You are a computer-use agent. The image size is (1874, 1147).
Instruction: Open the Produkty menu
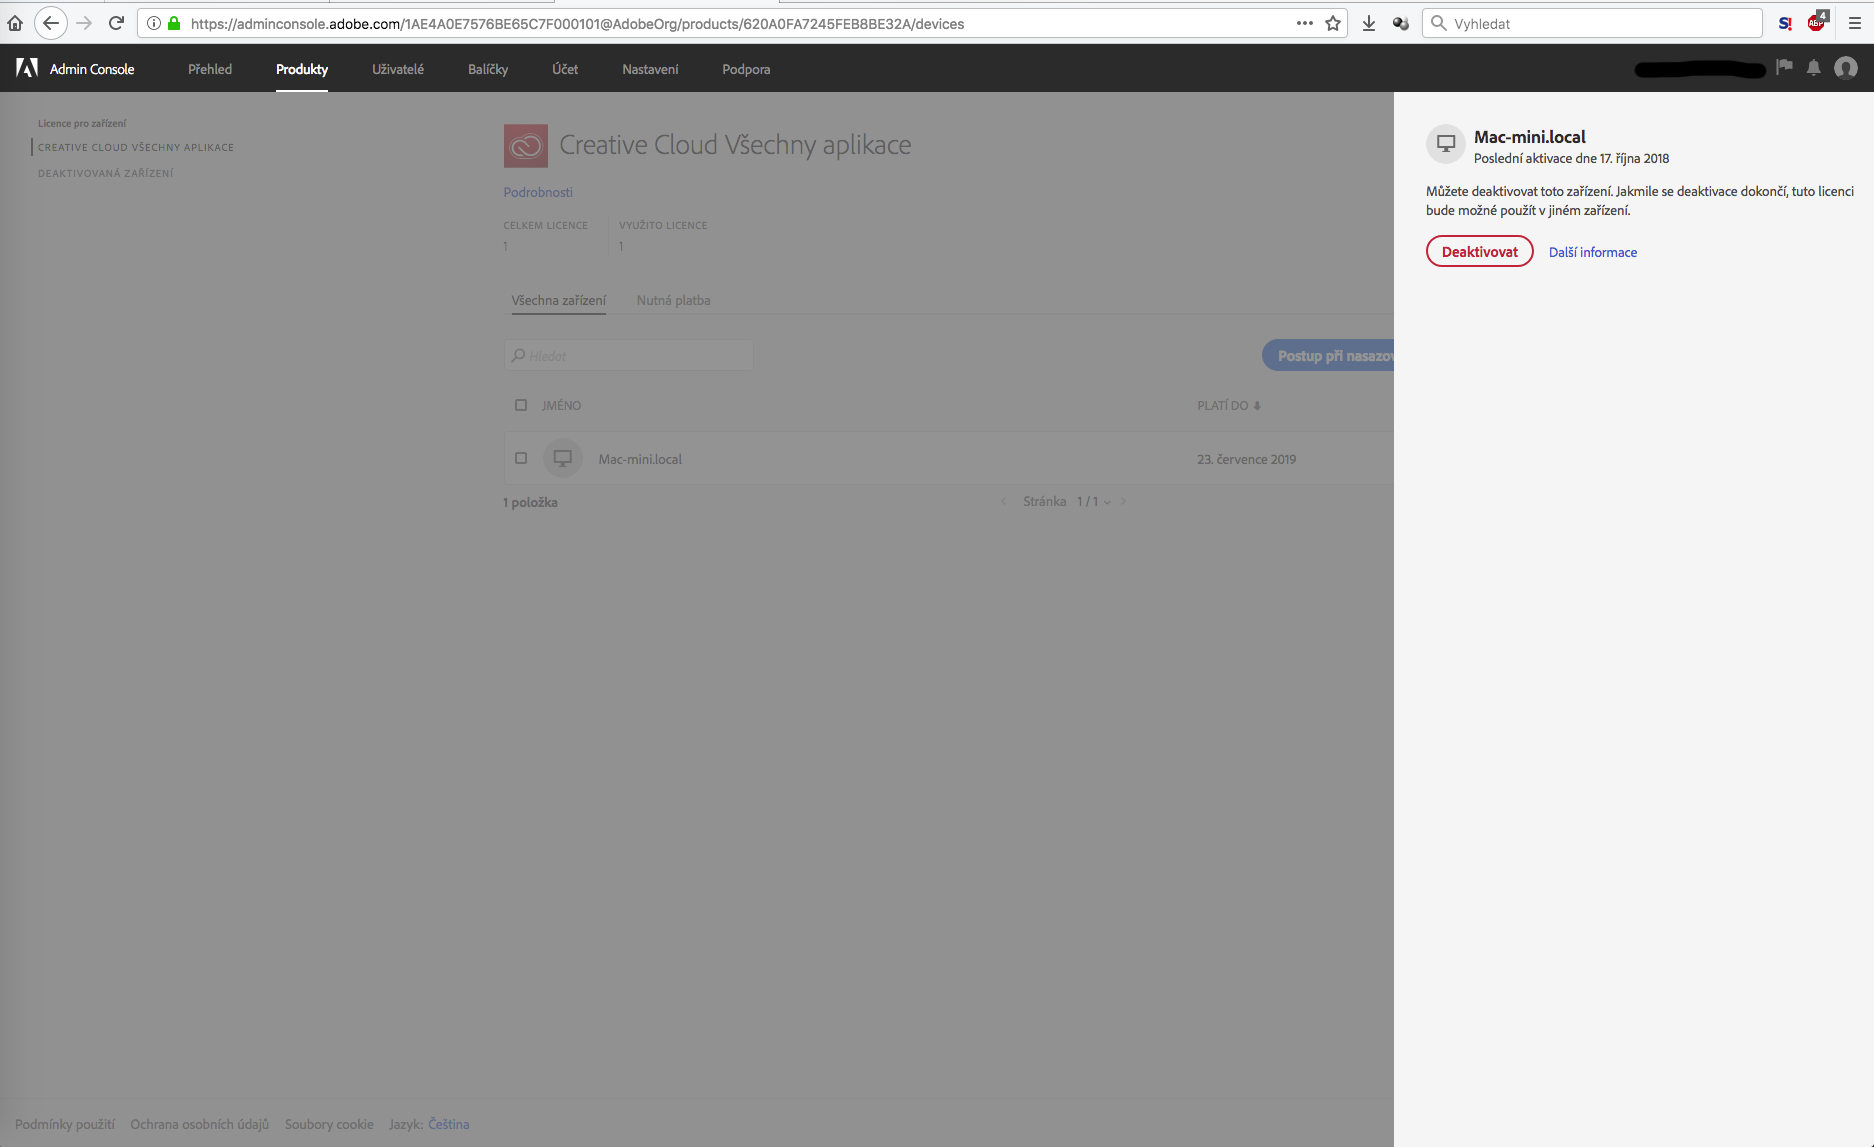coord(302,69)
